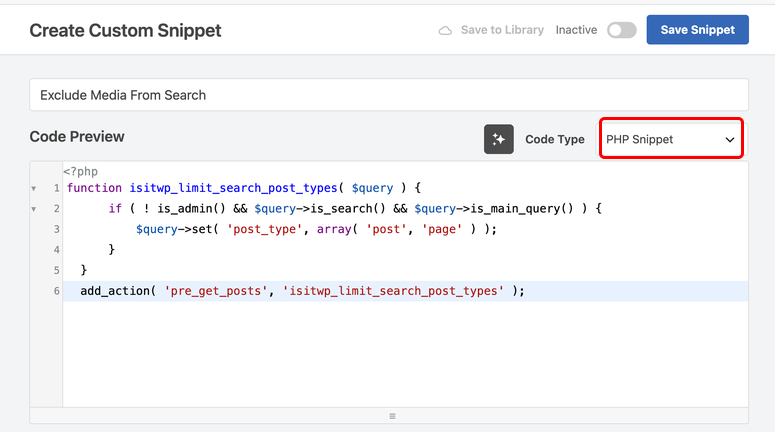Click the line number 4 in gutter

[x=56, y=250]
